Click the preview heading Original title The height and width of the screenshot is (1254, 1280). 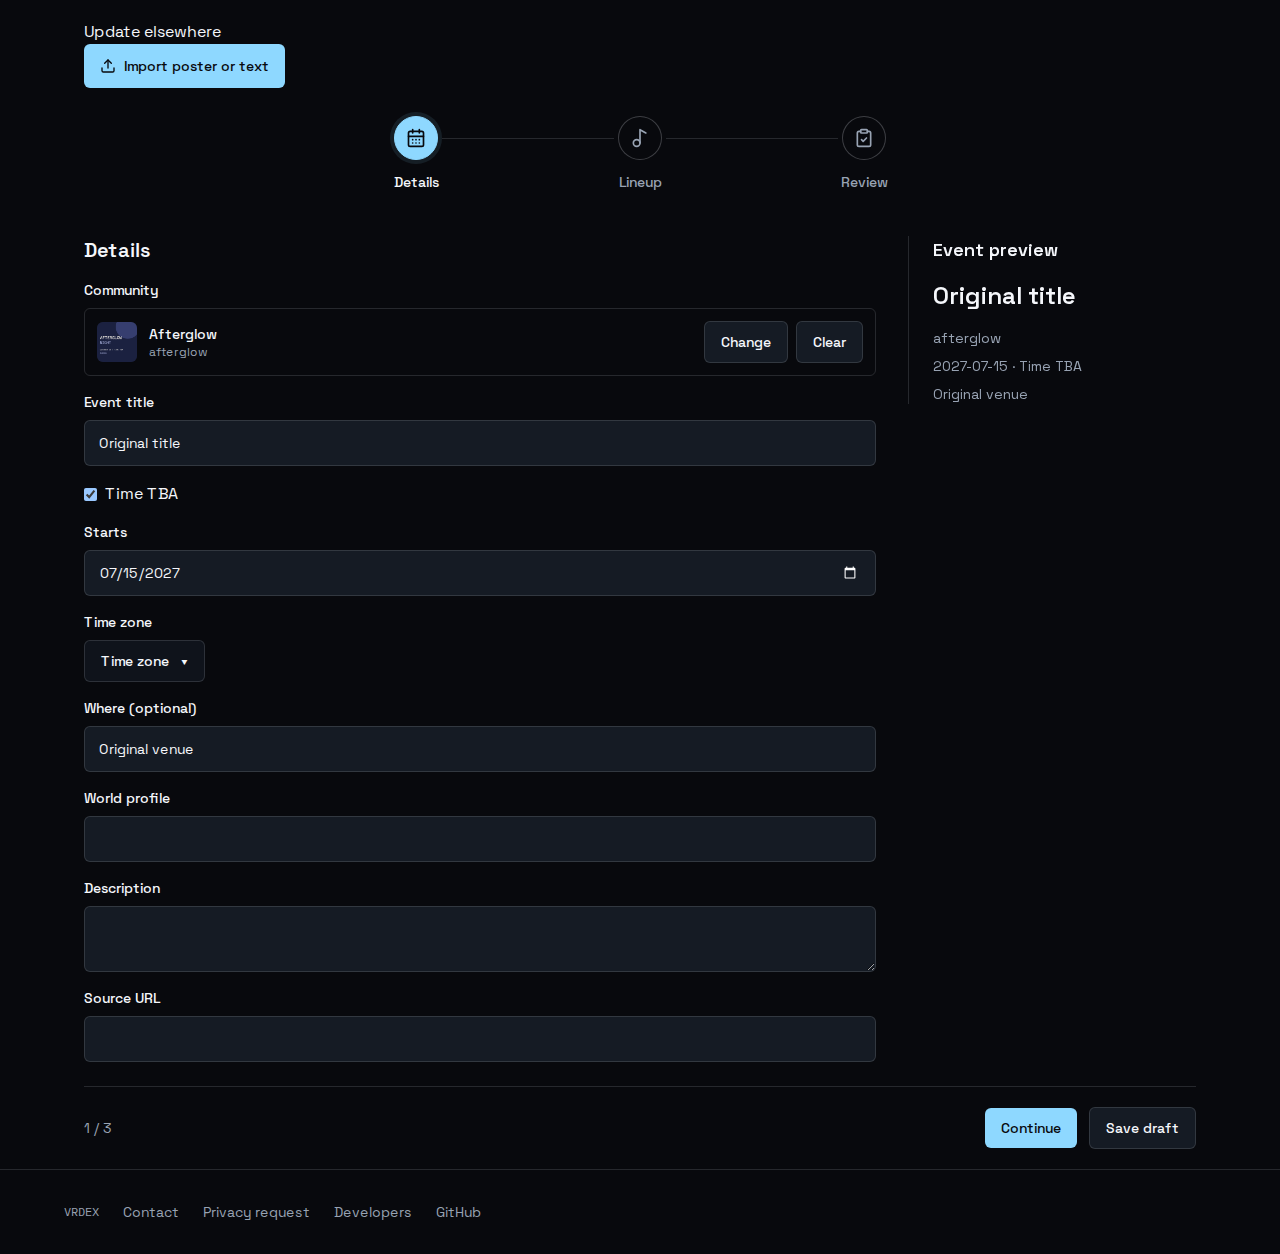[1004, 296]
